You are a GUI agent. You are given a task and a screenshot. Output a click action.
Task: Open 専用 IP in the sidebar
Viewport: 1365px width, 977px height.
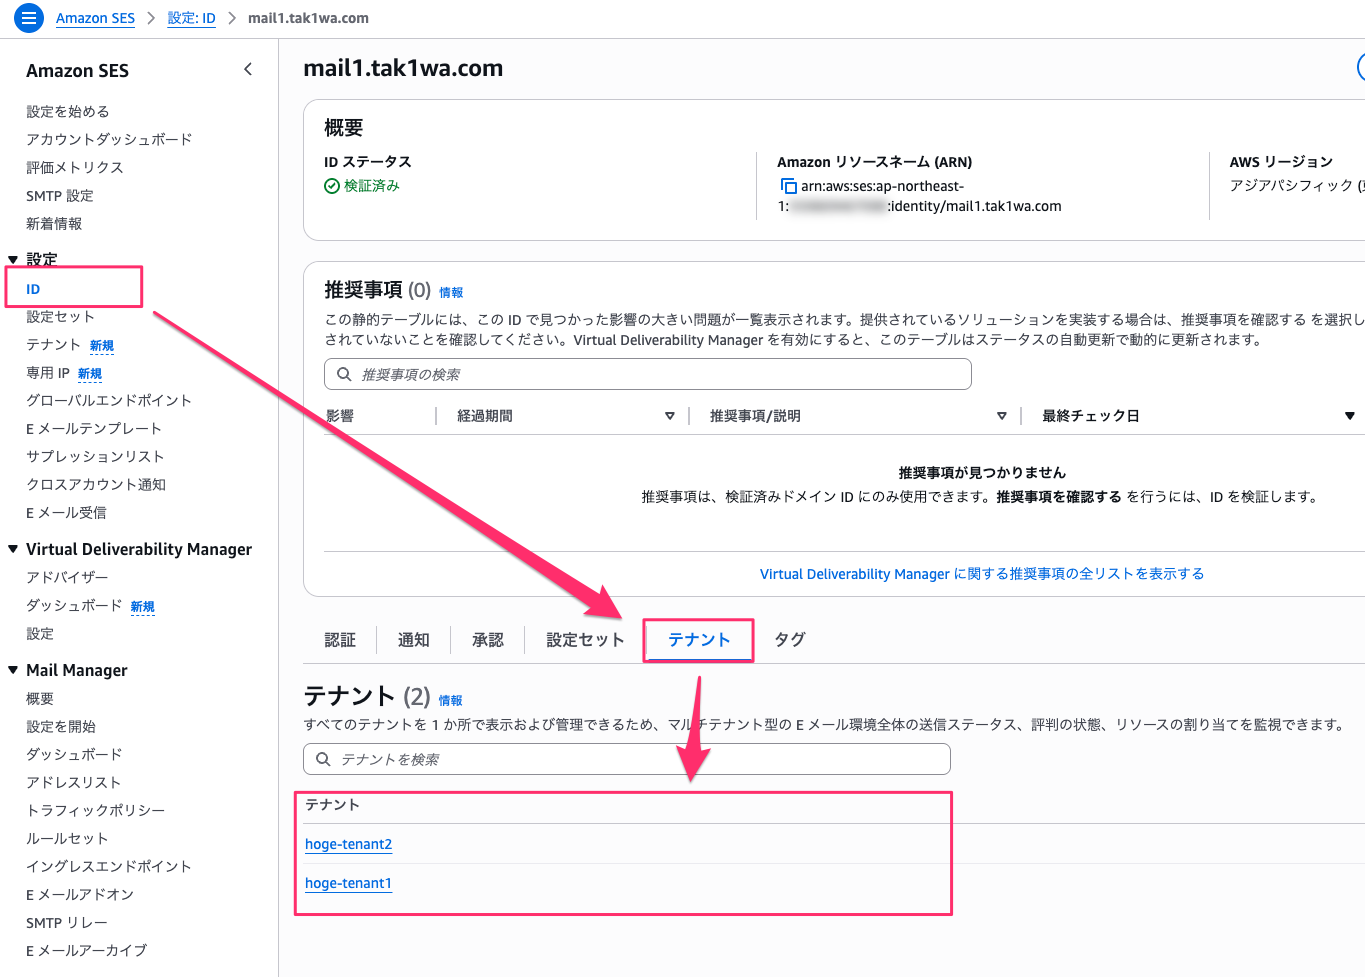coord(47,373)
